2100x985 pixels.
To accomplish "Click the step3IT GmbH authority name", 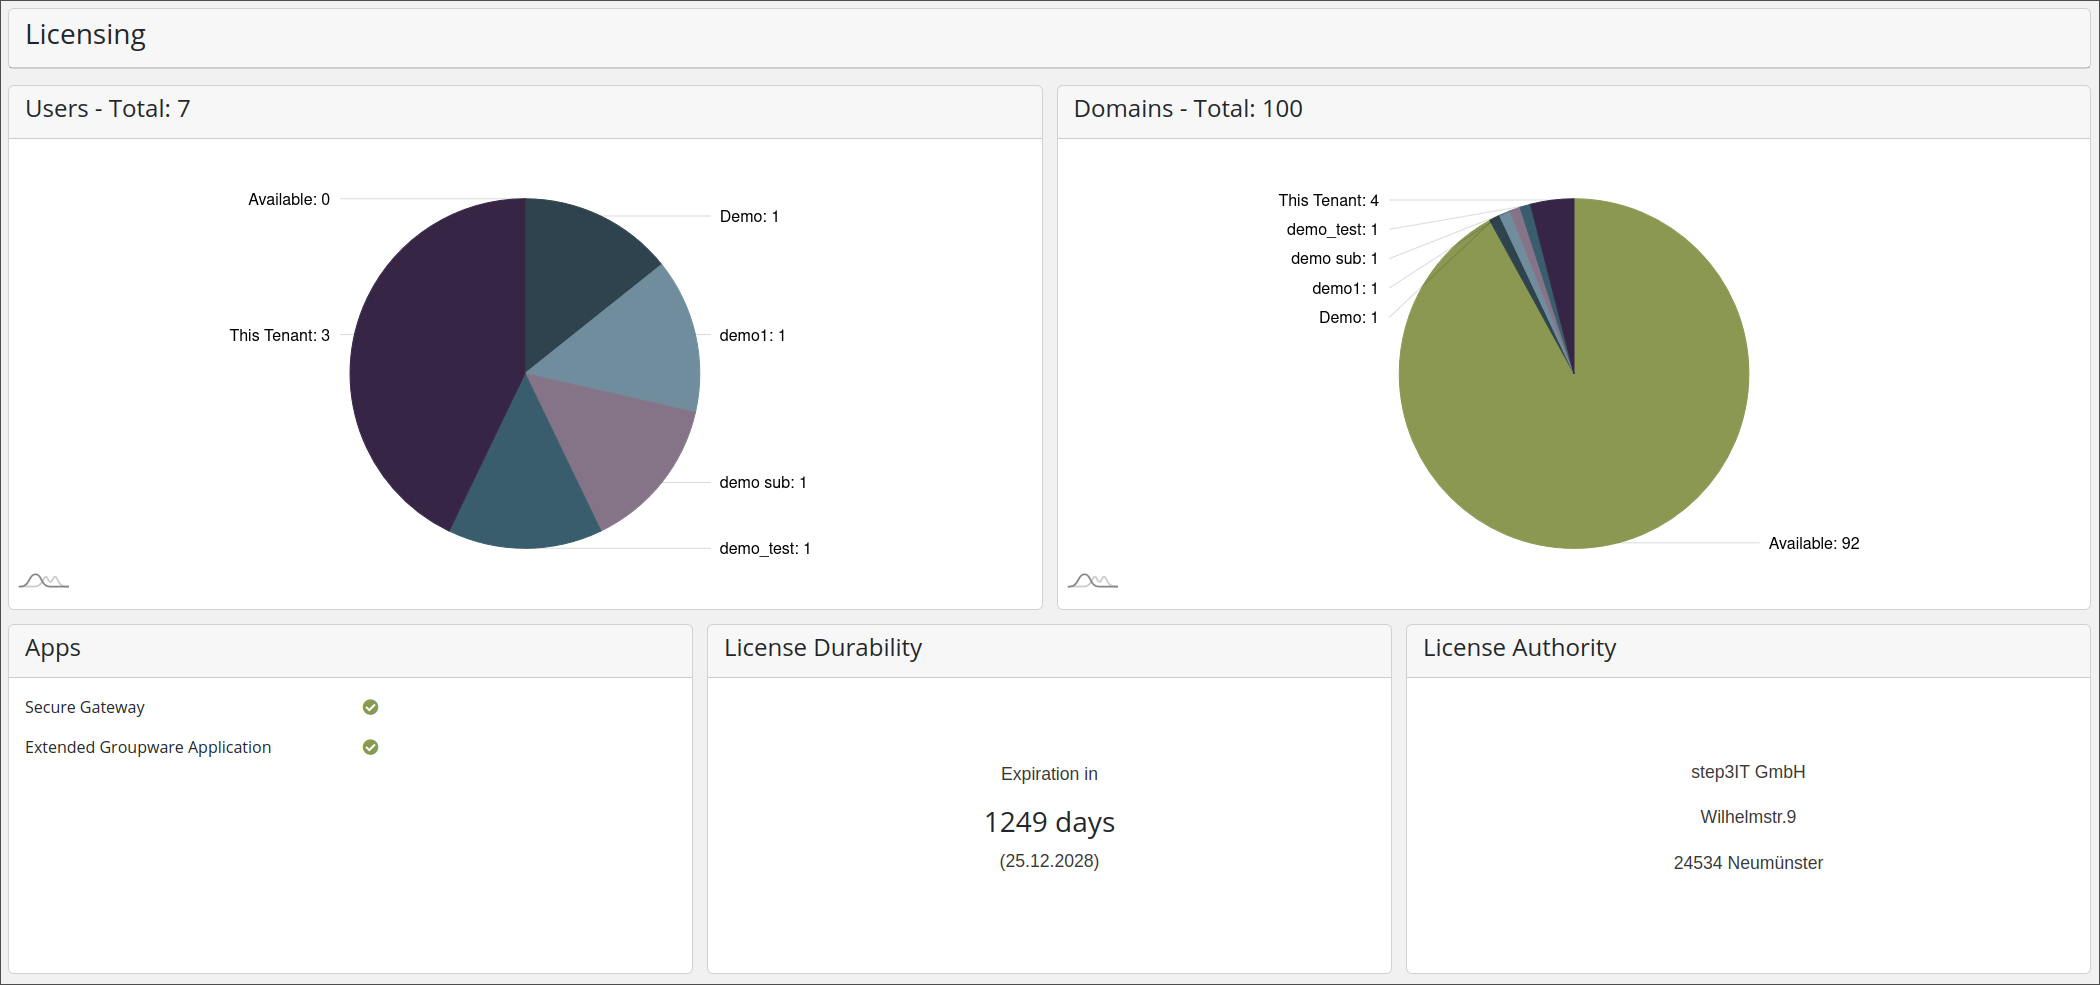I will [1747, 772].
